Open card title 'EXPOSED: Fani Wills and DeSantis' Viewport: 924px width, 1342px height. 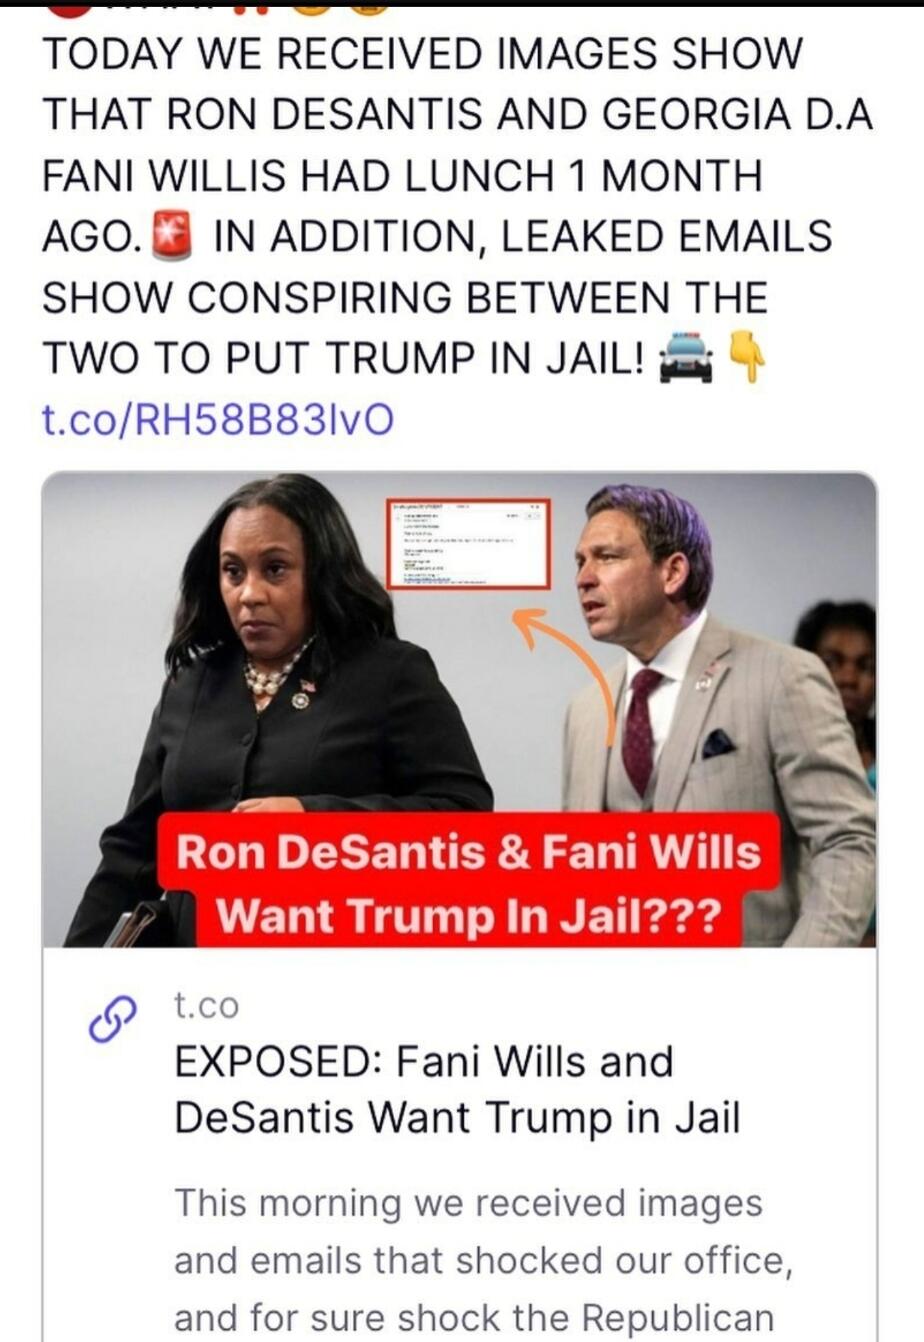point(457,1088)
